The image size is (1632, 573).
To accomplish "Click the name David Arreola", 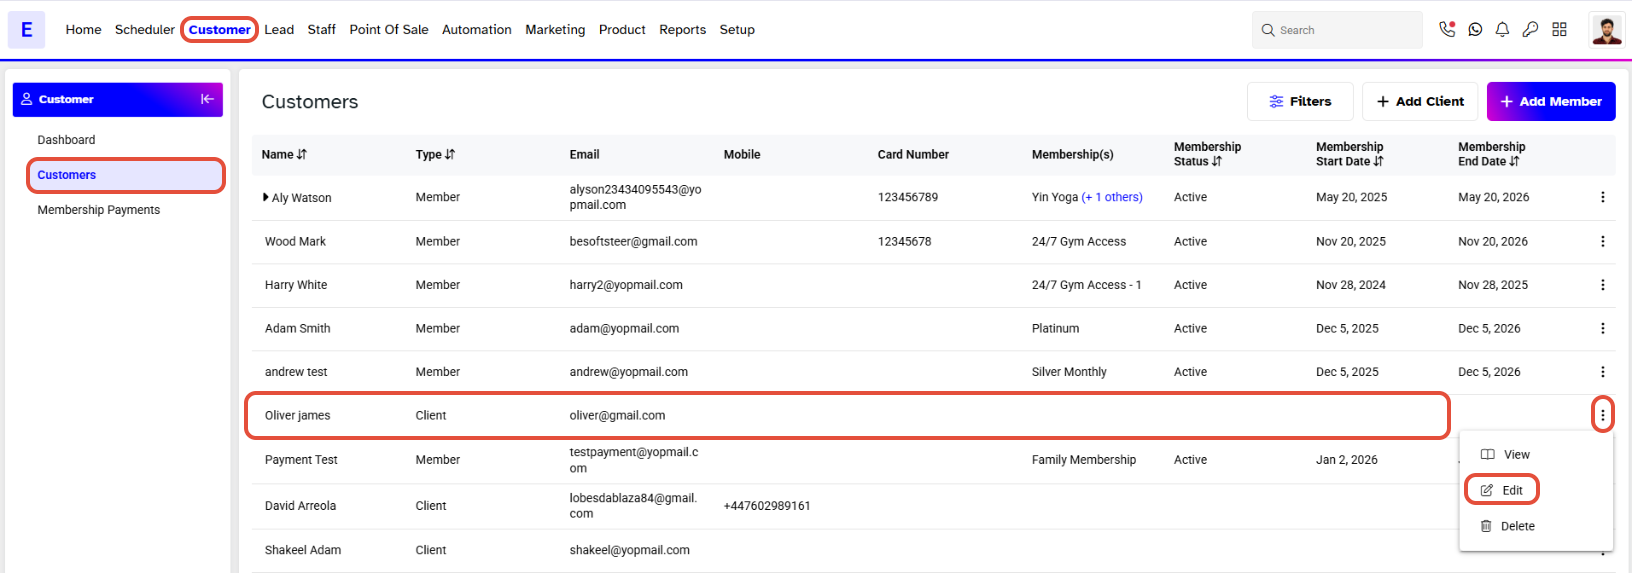I will (300, 506).
